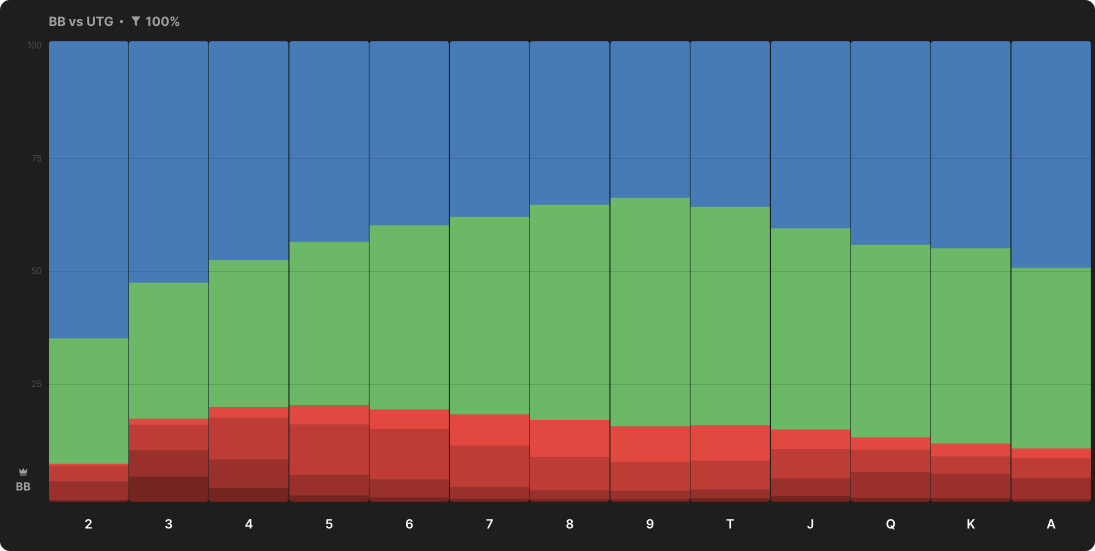Select the blue segment of bar J
The image size is (1095, 551).
coord(810,135)
